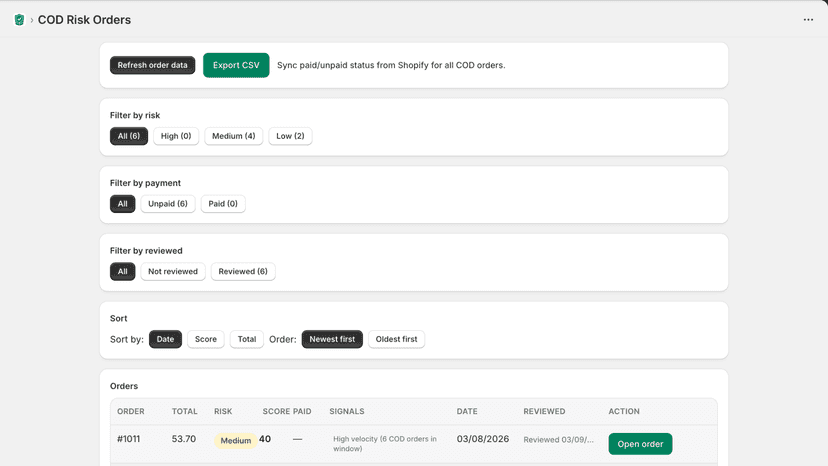Open order #1011 with green button
The height and width of the screenshot is (466, 828).
pyautogui.click(x=640, y=444)
